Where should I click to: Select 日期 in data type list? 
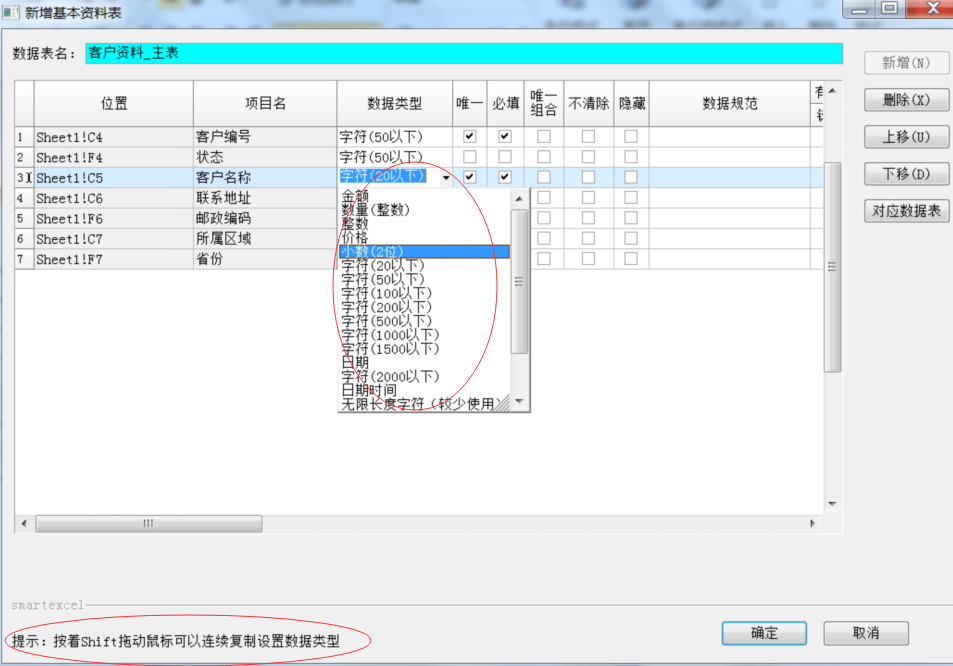[x=424, y=362]
